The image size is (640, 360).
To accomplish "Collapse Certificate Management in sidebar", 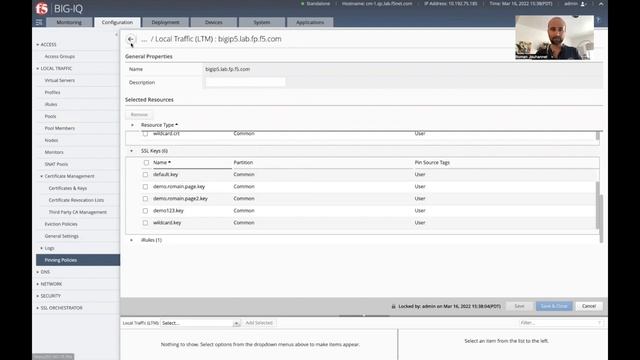I will click(42, 176).
